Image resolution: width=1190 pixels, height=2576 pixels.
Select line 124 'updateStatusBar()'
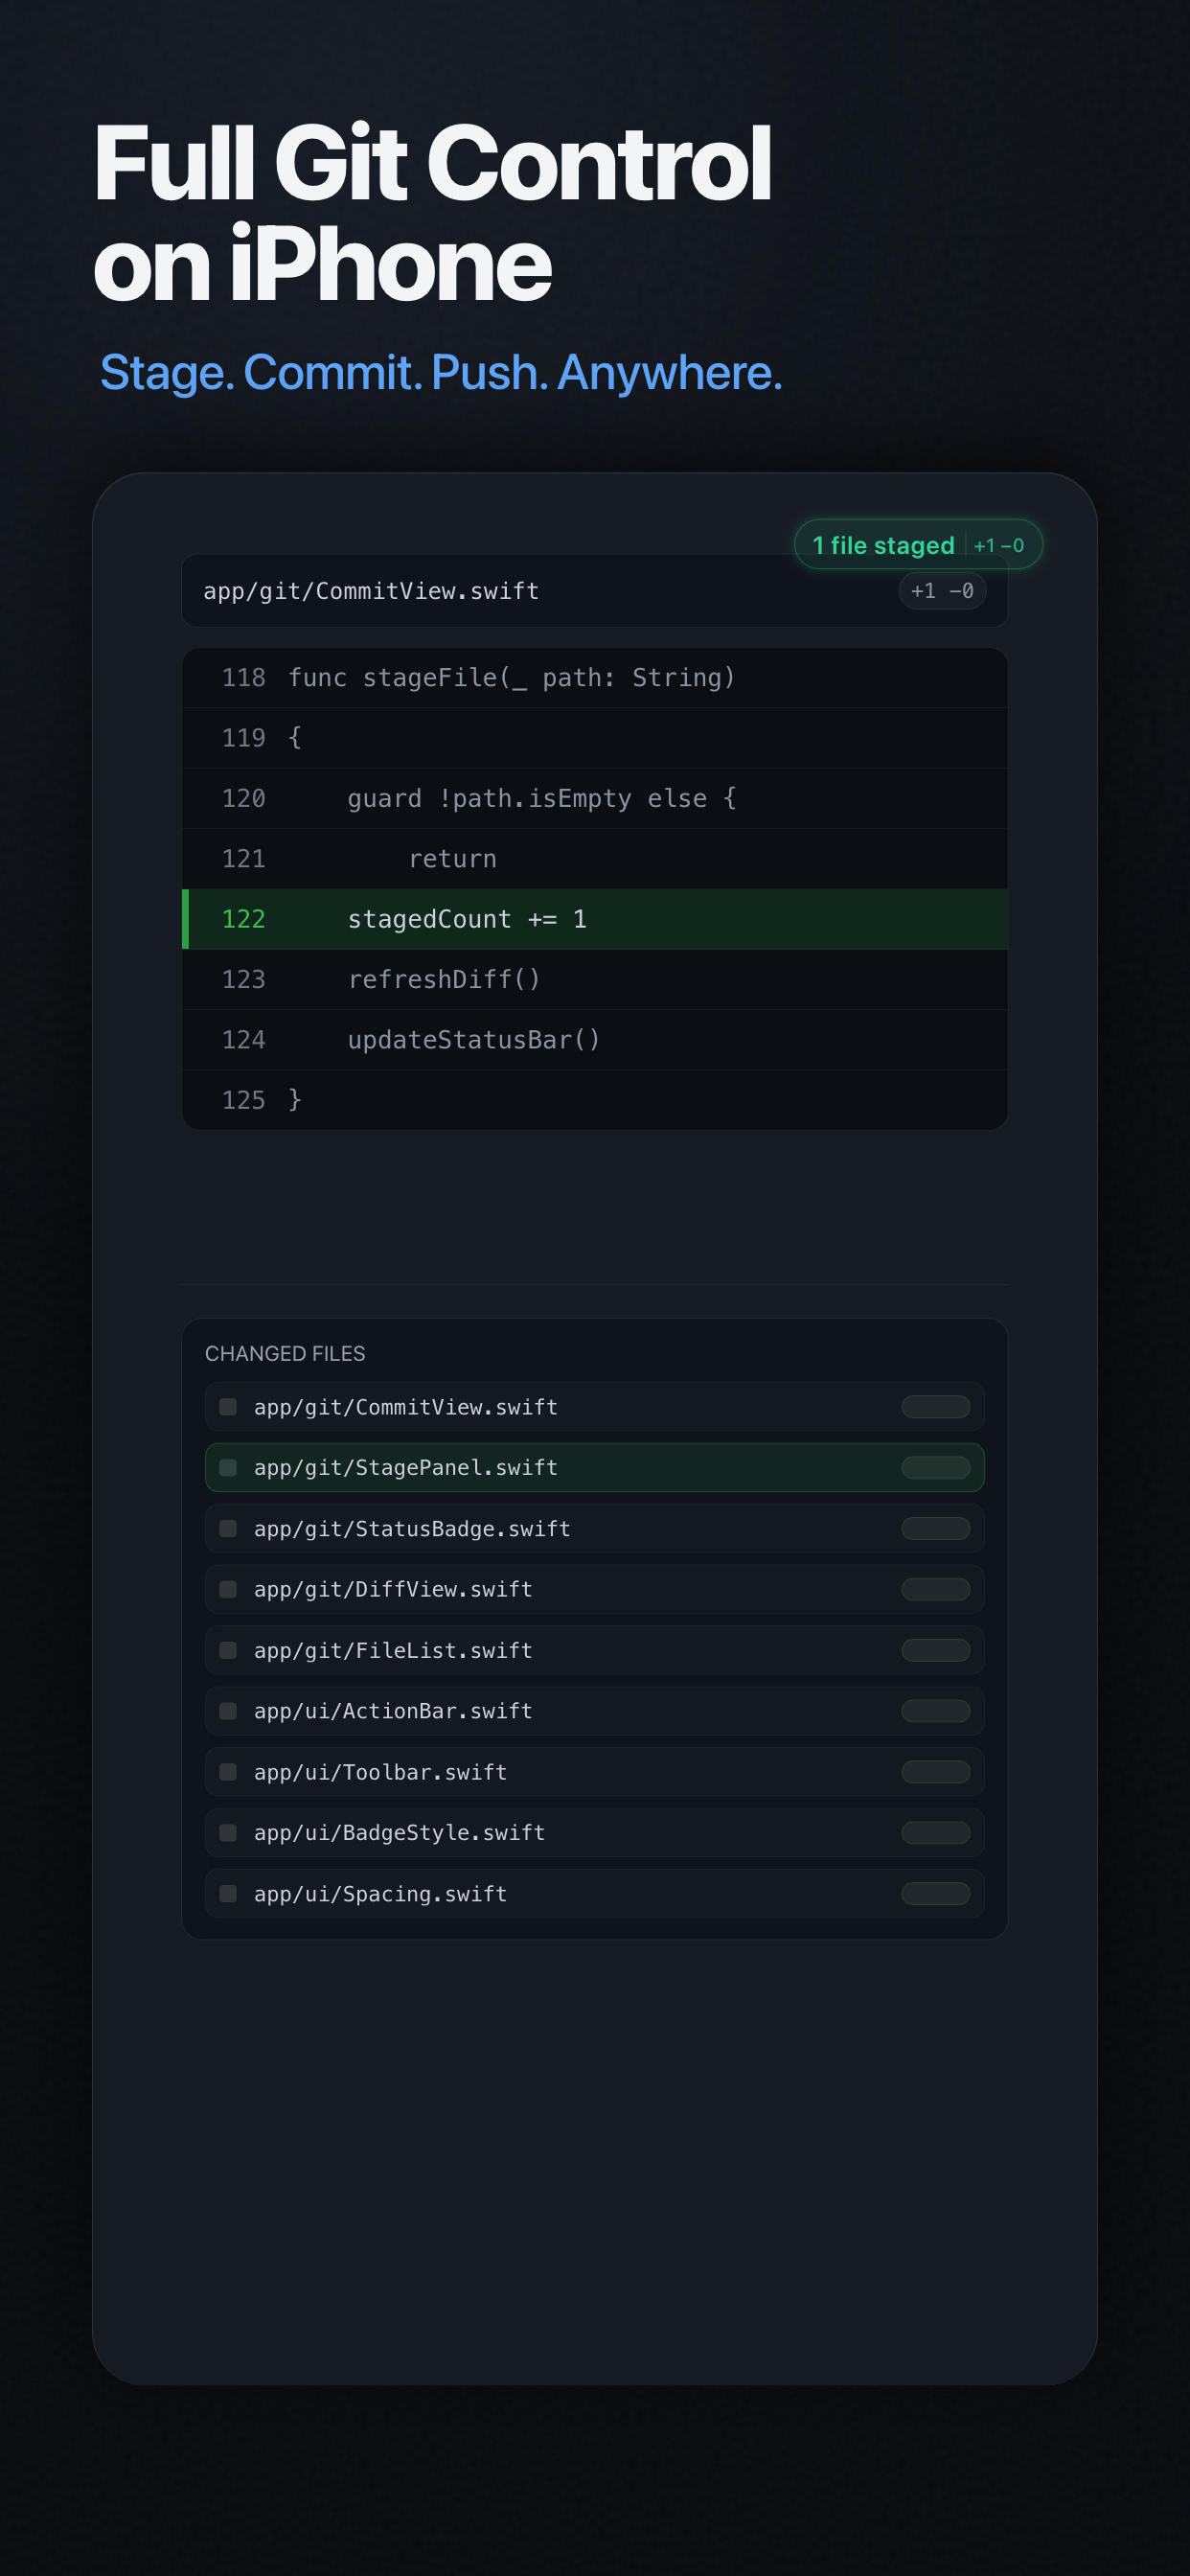[594, 1040]
